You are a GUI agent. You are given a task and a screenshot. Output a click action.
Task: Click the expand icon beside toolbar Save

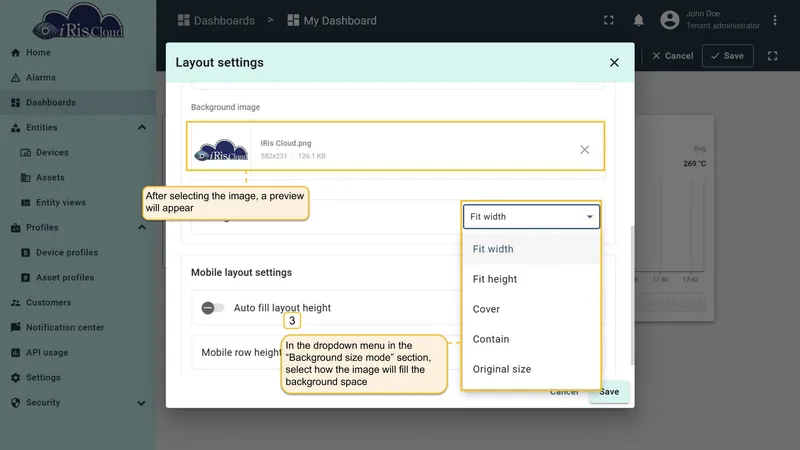click(x=772, y=56)
